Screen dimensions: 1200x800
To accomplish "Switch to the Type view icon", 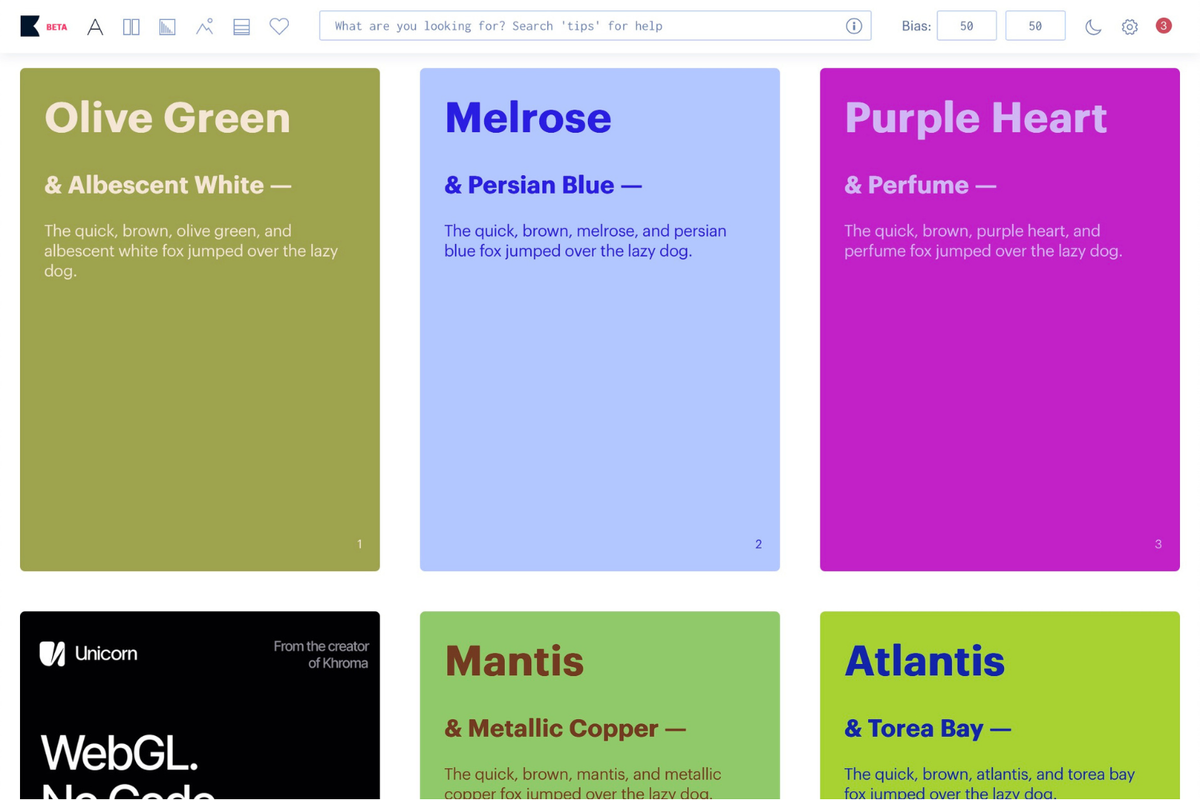I will click(x=95, y=27).
